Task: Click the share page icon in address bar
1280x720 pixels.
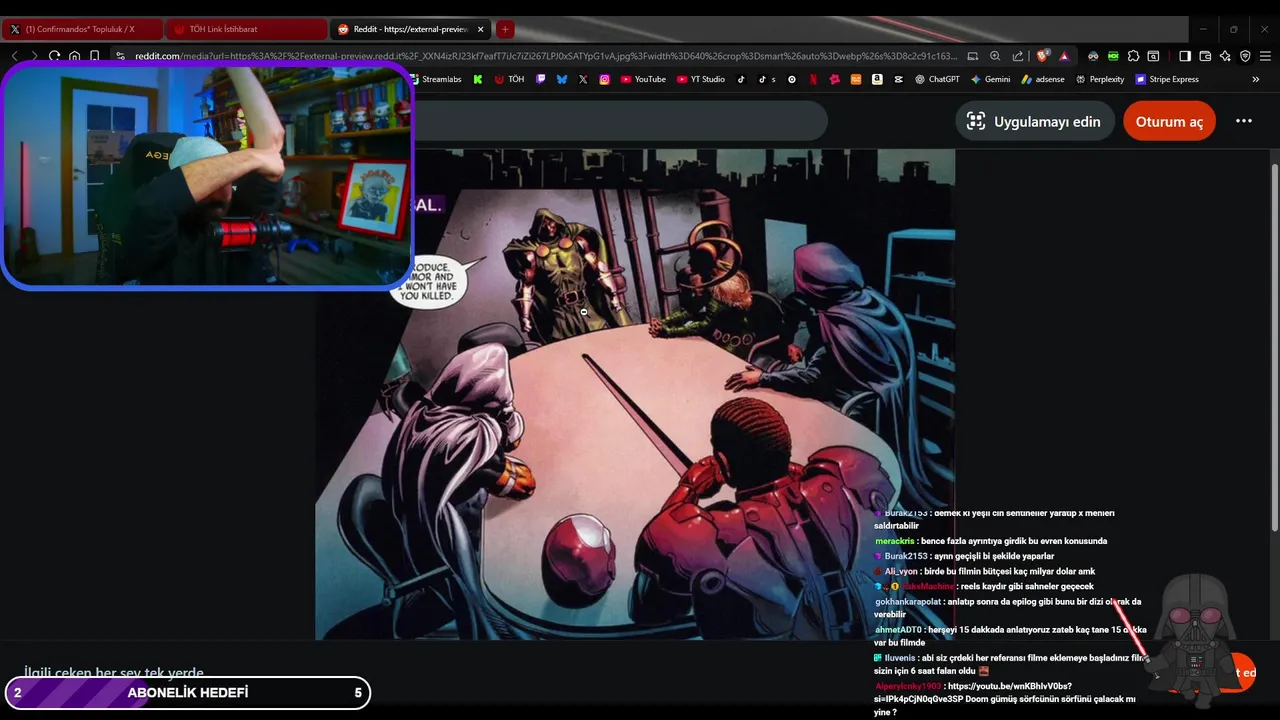Action: [1017, 56]
